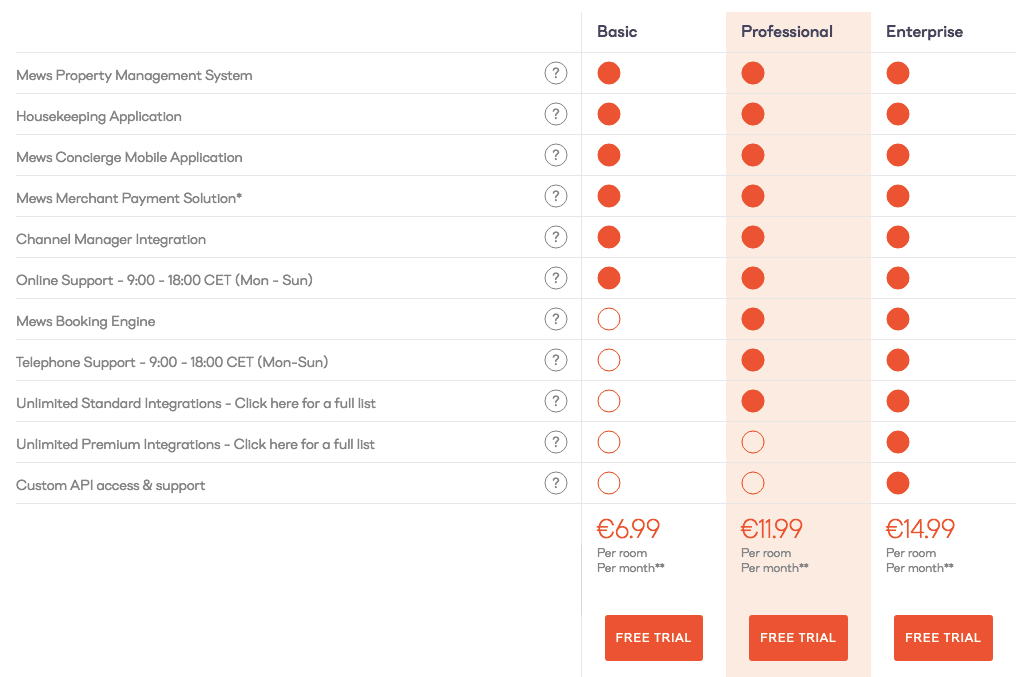Open help tooltip for Housekeeping Application
The height and width of the screenshot is (677, 1030).
tap(555, 114)
